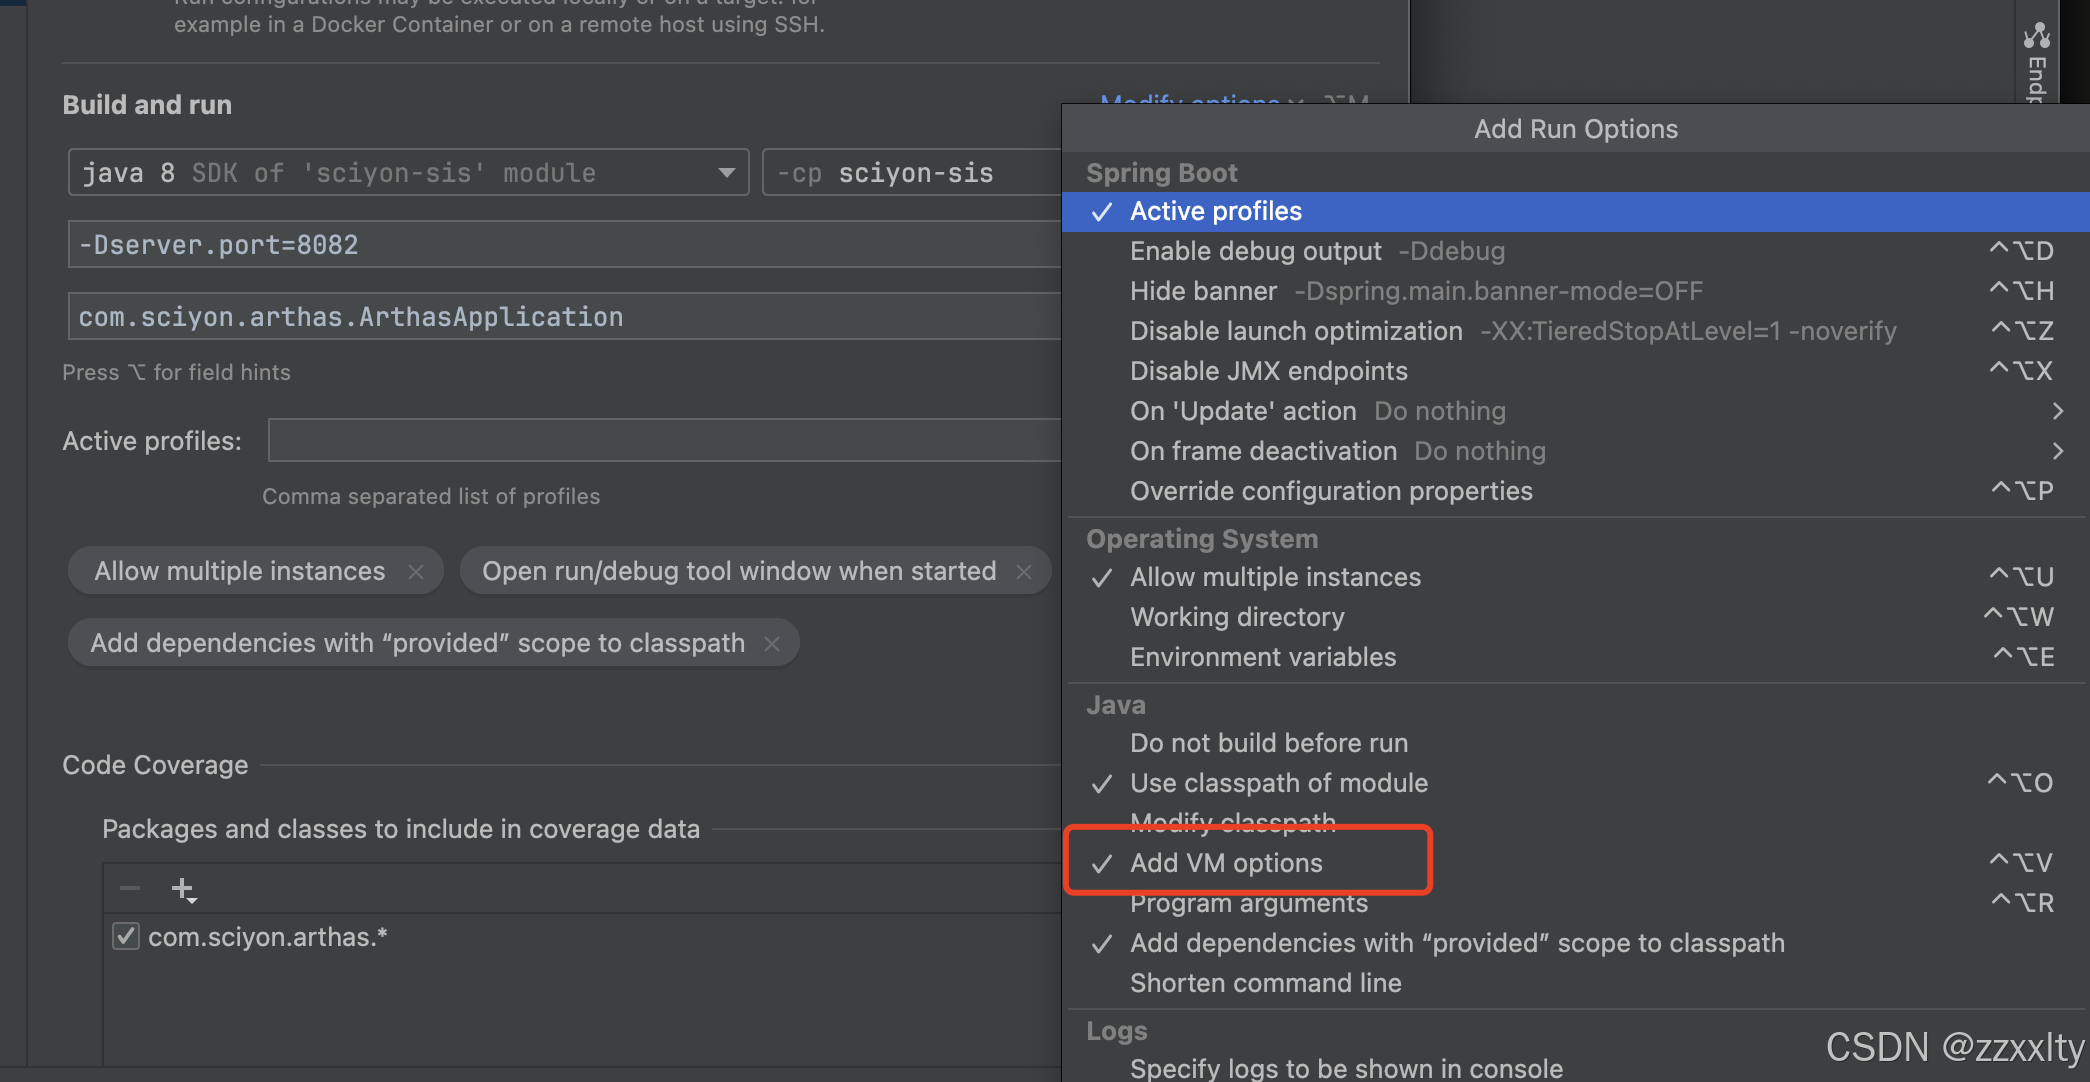The width and height of the screenshot is (2090, 1082).
Task: Remove the 'Allow multiple instances' tag
Action: tap(416, 572)
